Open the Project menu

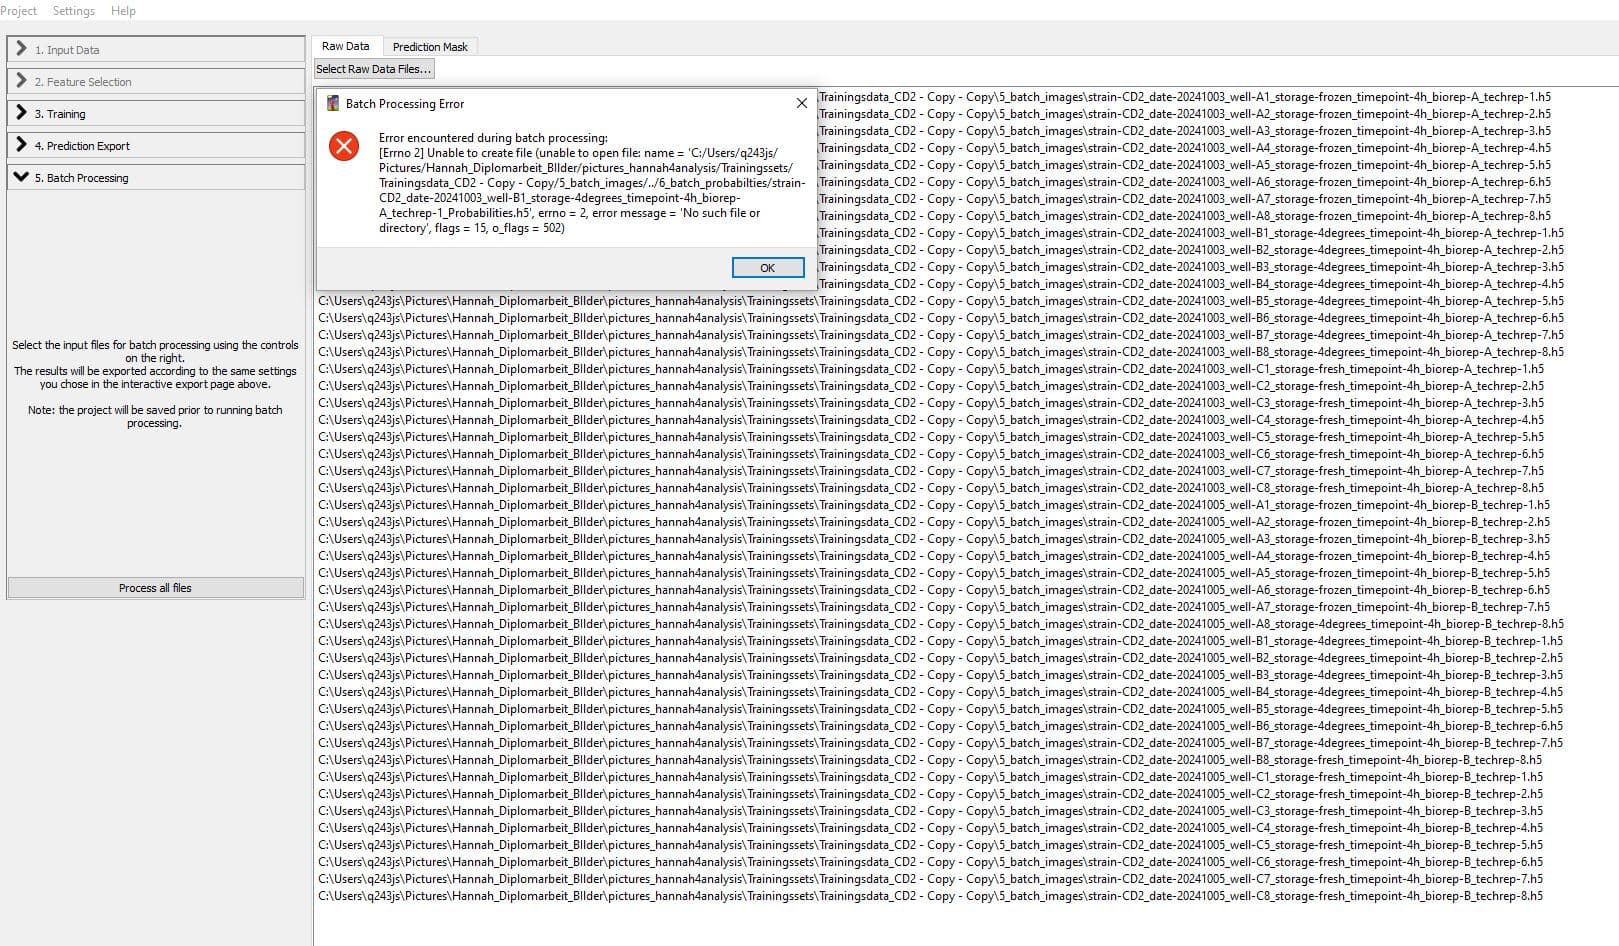click(20, 10)
